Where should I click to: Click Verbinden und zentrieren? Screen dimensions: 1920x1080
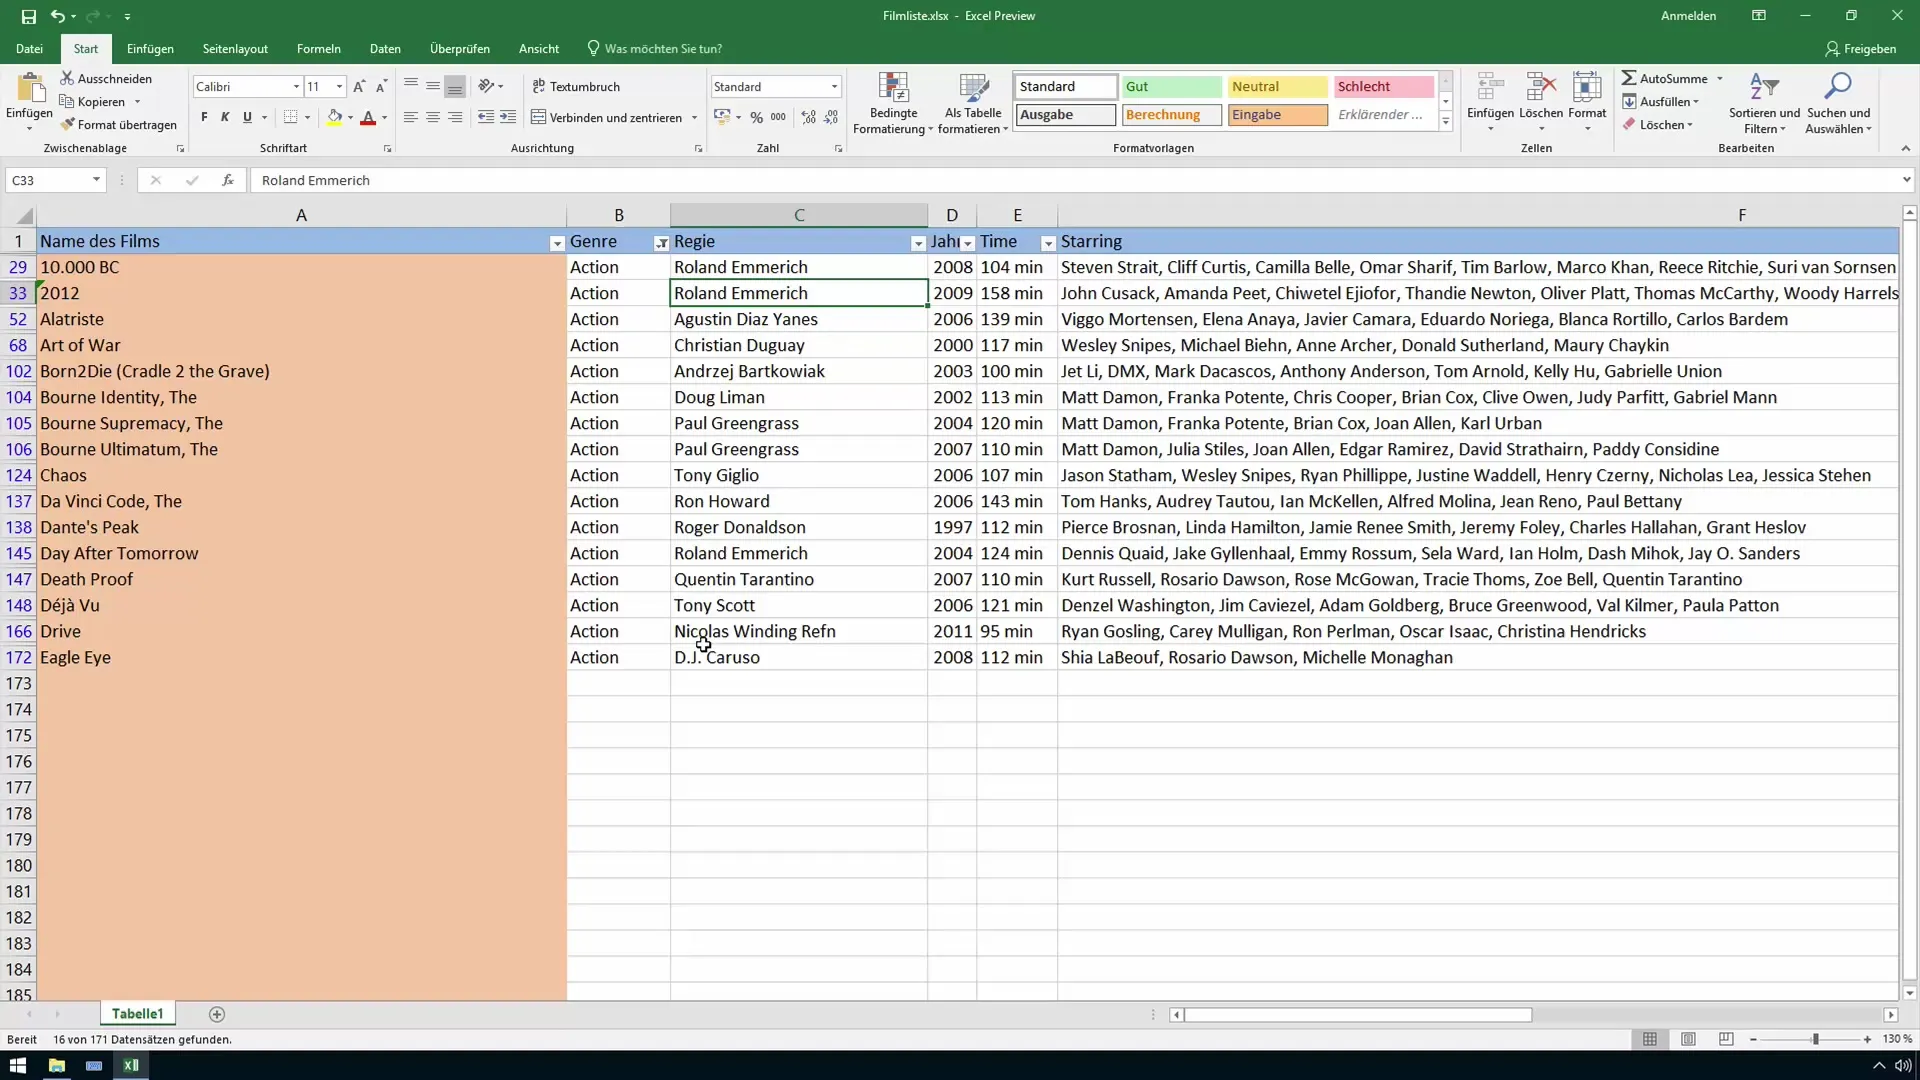[607, 117]
